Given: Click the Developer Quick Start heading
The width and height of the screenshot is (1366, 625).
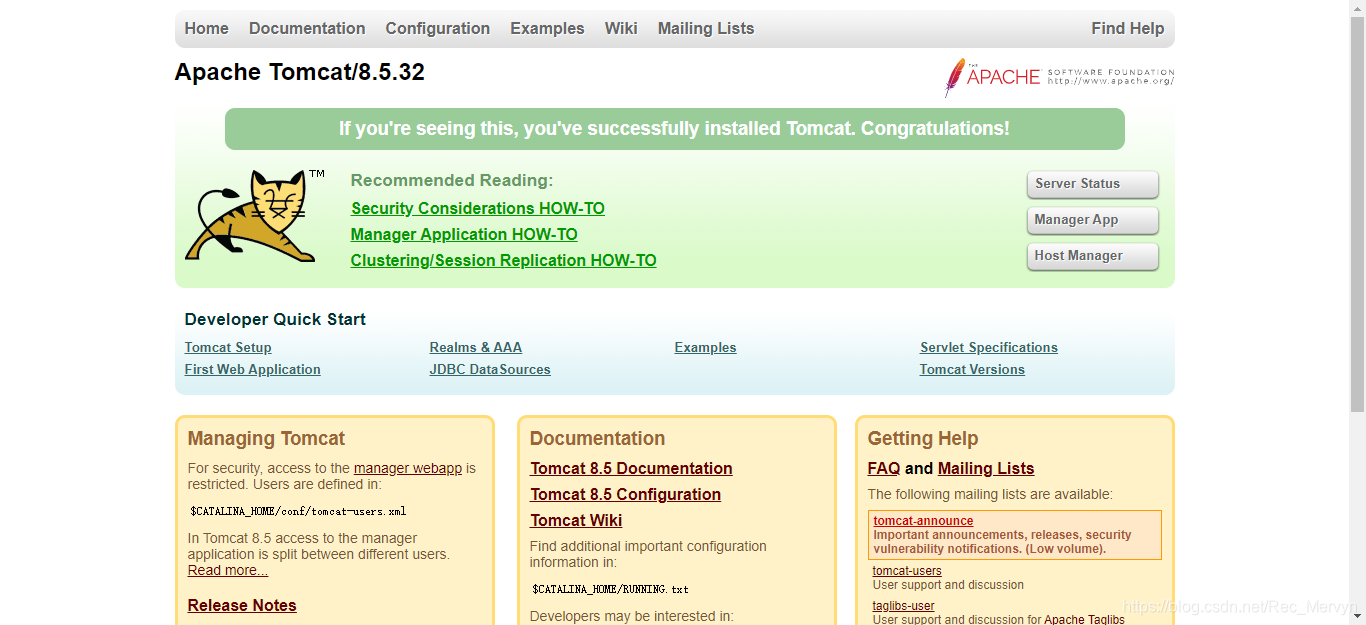Looking at the screenshot, I should [x=275, y=319].
